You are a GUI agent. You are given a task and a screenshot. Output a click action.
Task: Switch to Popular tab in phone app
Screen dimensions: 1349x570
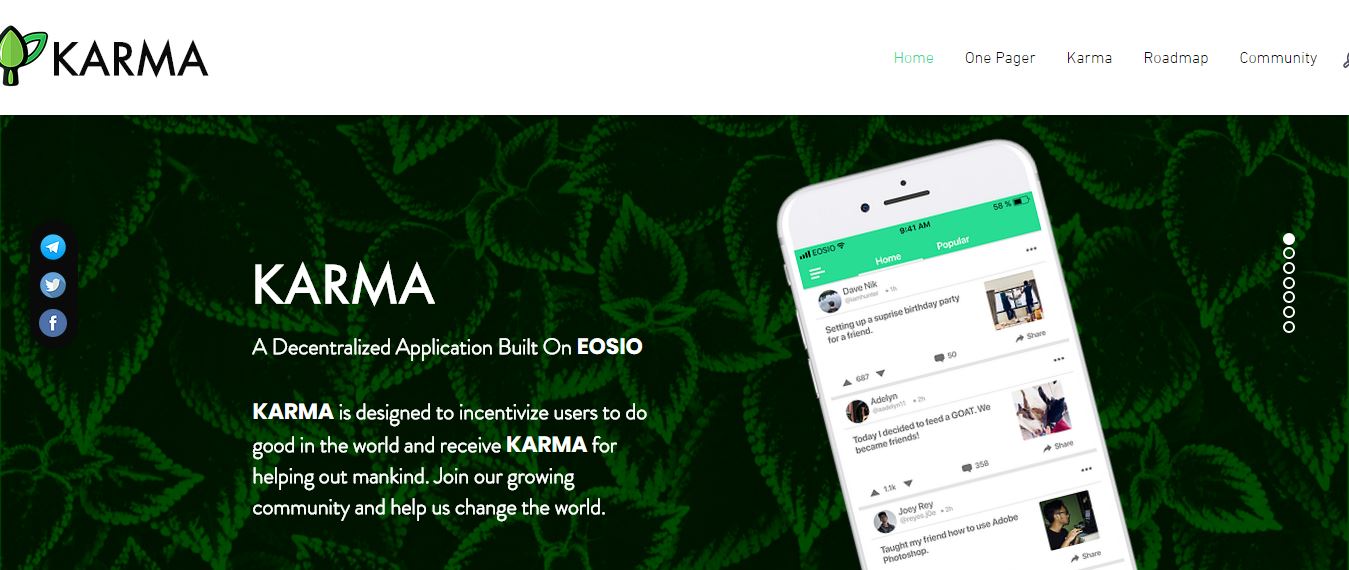coord(952,244)
